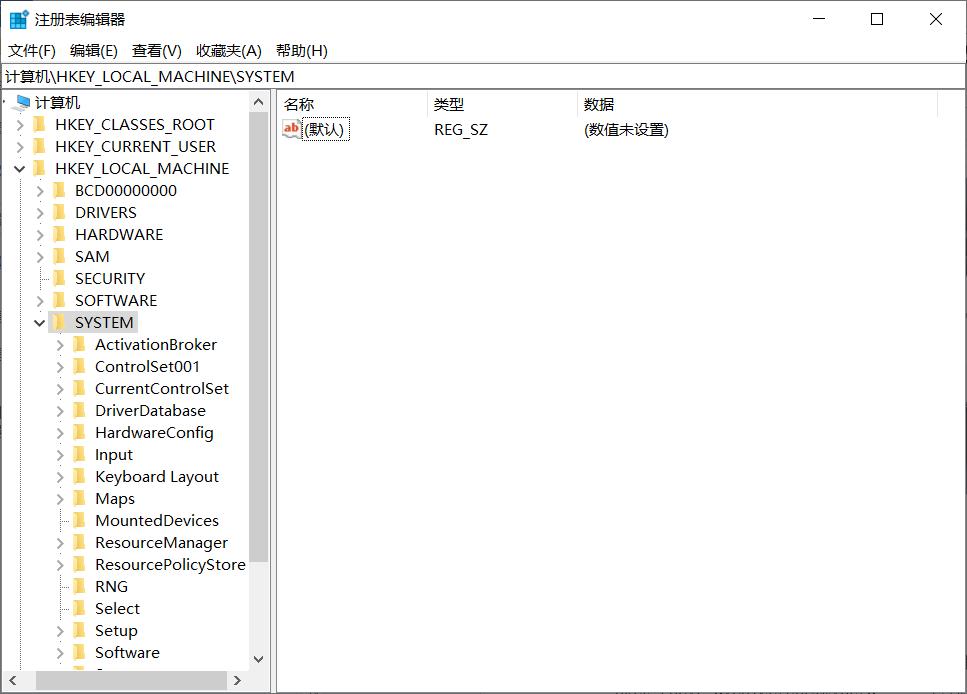Select the (默认) value entry
967x694 pixels.
[x=324, y=129]
